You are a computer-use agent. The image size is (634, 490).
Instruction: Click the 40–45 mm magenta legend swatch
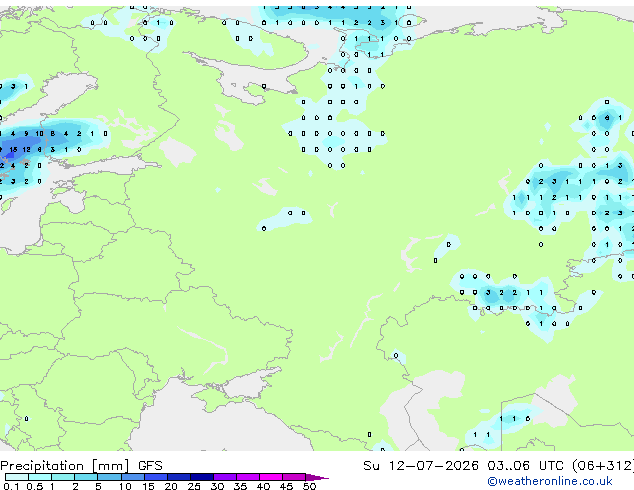[271, 477]
